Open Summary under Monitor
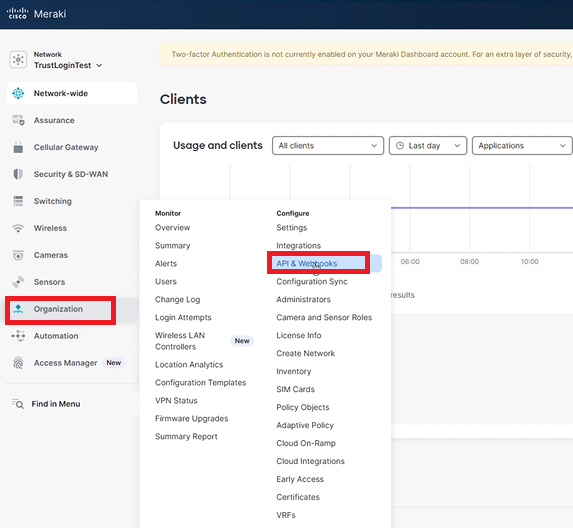The width and height of the screenshot is (573, 528). pos(172,246)
